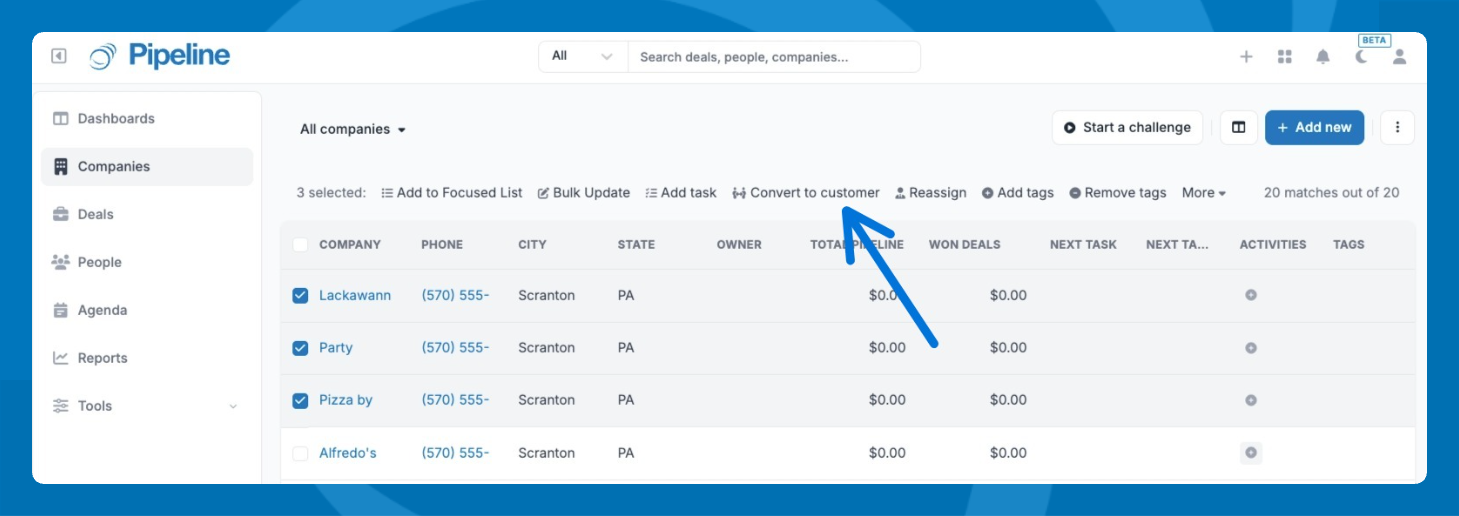
Task: Expand the All companies filter dropdown
Action: click(x=353, y=129)
